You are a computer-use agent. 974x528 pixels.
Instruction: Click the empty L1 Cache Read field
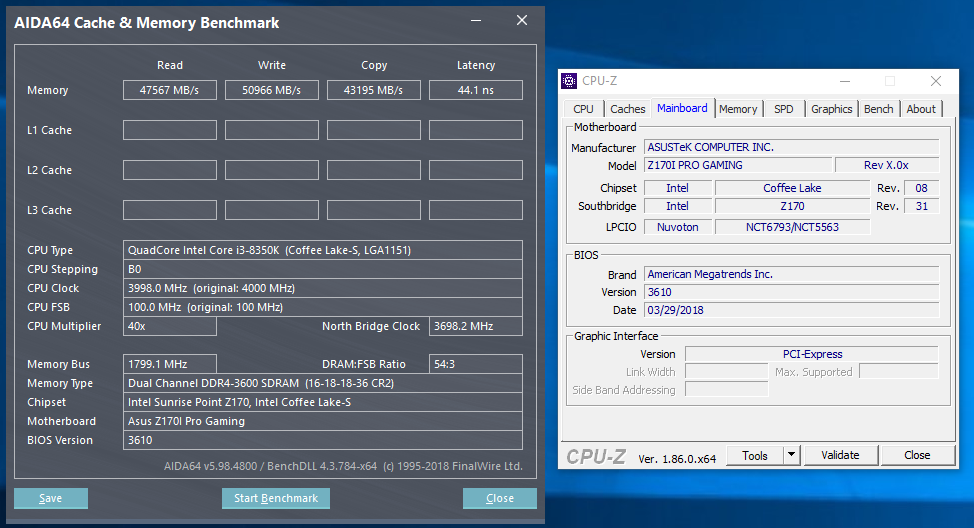pyautogui.click(x=170, y=130)
